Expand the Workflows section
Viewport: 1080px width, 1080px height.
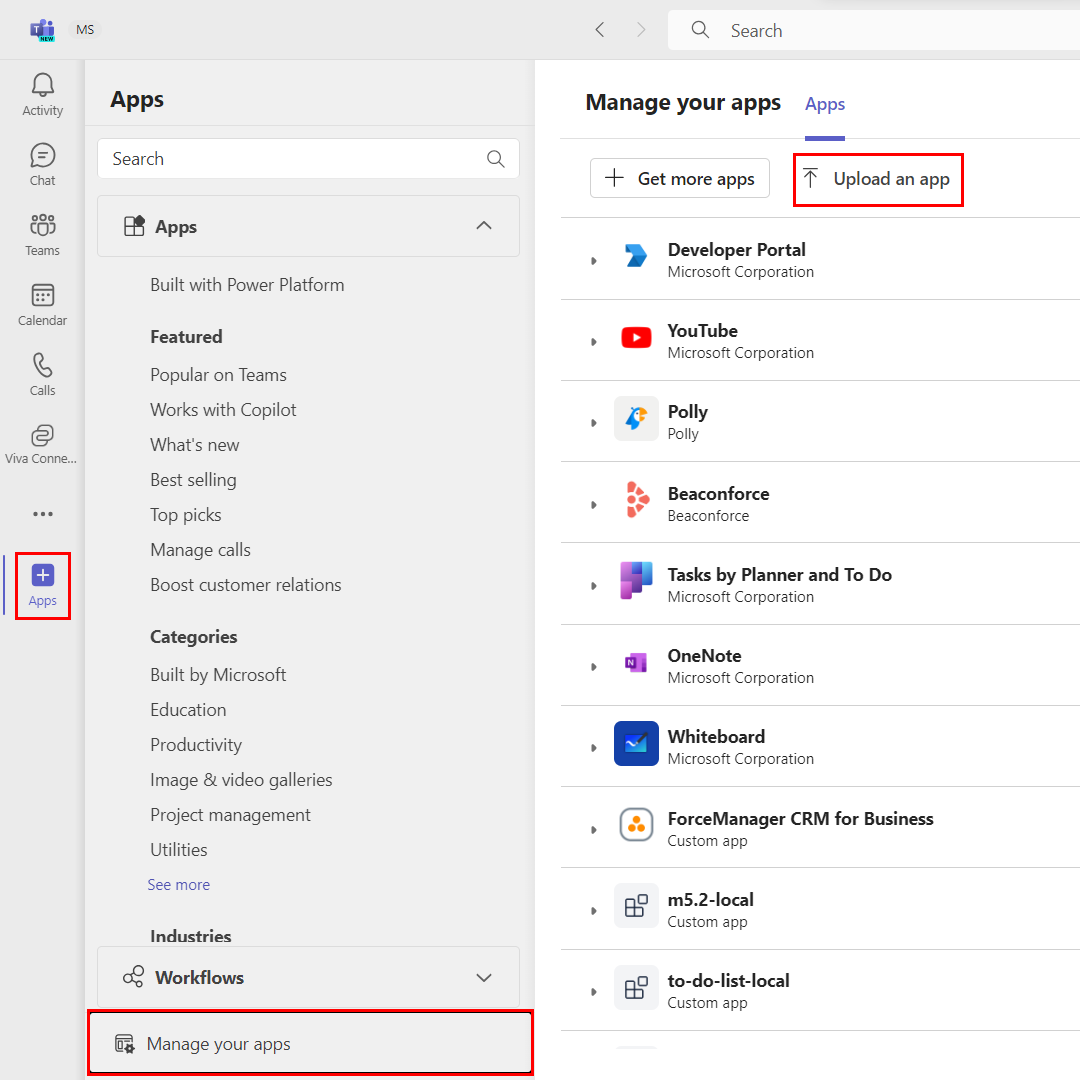tap(484, 977)
